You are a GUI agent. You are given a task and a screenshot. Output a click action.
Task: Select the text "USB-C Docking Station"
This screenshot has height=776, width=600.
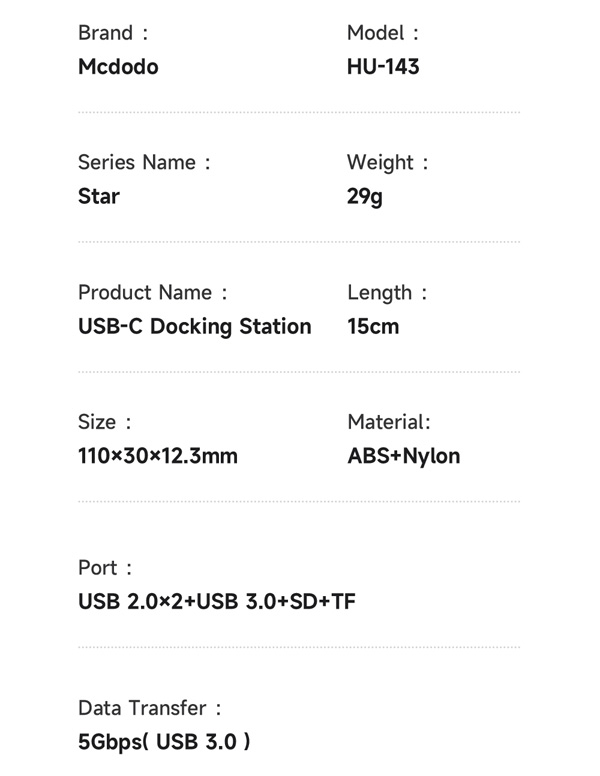tap(194, 326)
